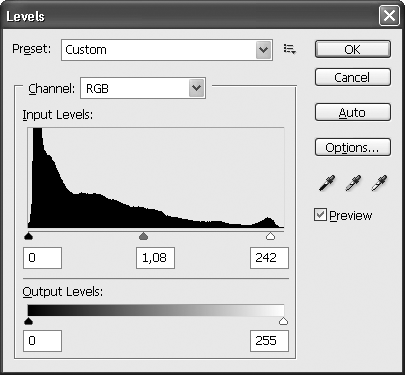Expand the Preset dropdown arrow
Screen dimensions: 405x375
coord(263,50)
